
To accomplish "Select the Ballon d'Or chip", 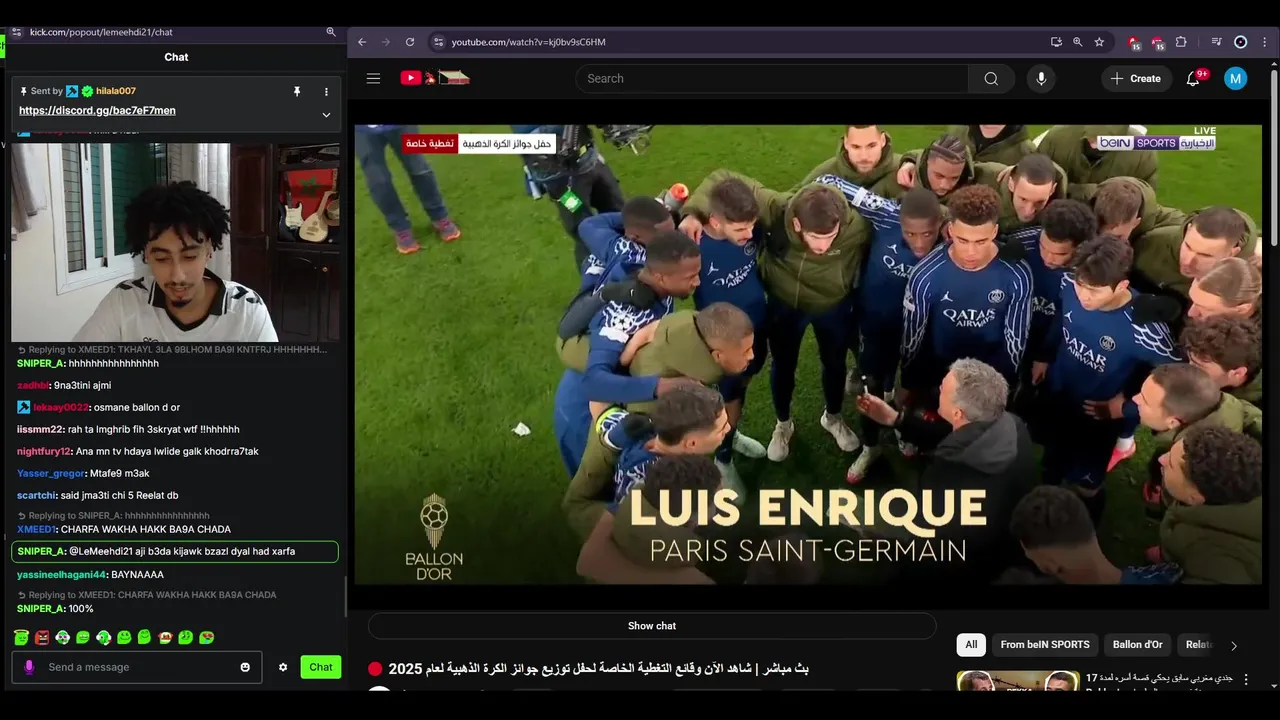I will [1138, 645].
